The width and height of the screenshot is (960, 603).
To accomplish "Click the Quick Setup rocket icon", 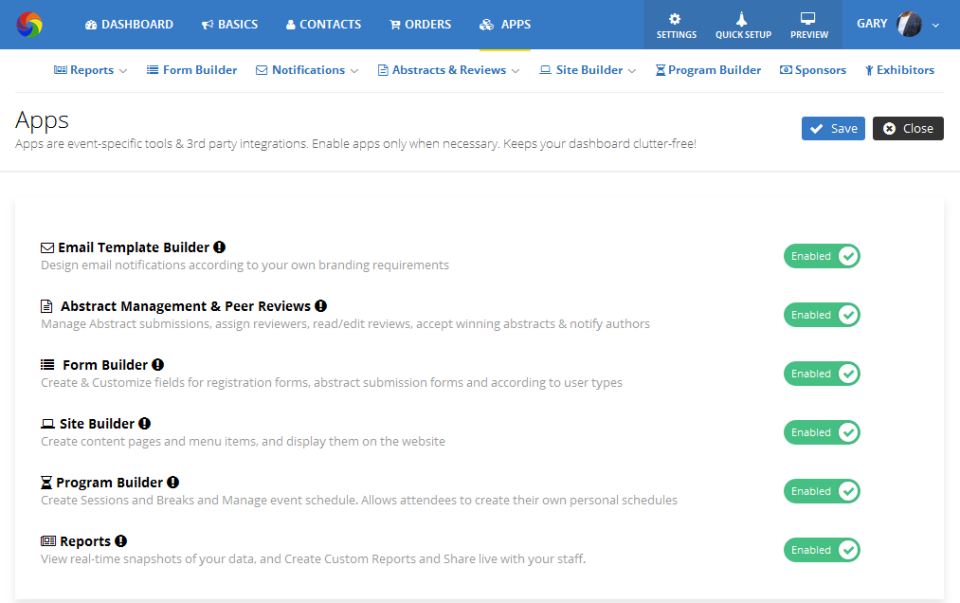I will pos(742,17).
